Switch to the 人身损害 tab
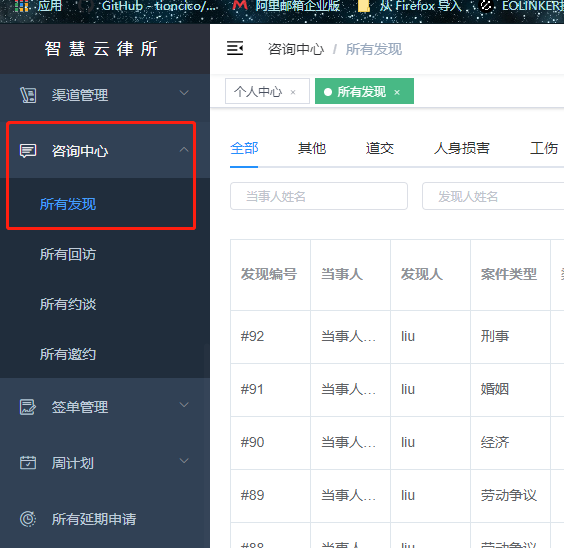Image resolution: width=564 pixels, height=548 pixels. [x=462, y=148]
